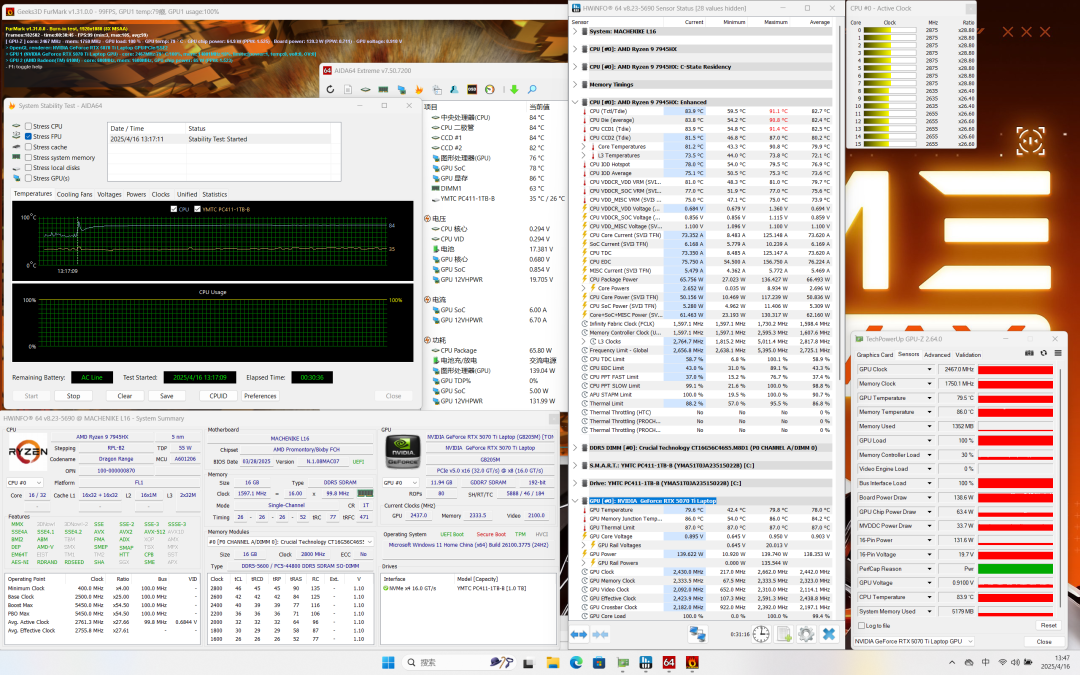Click the GPU Load red graph bar

click(1015, 441)
